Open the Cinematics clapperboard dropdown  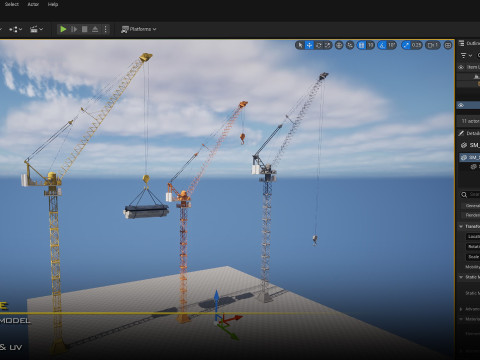pos(37,29)
